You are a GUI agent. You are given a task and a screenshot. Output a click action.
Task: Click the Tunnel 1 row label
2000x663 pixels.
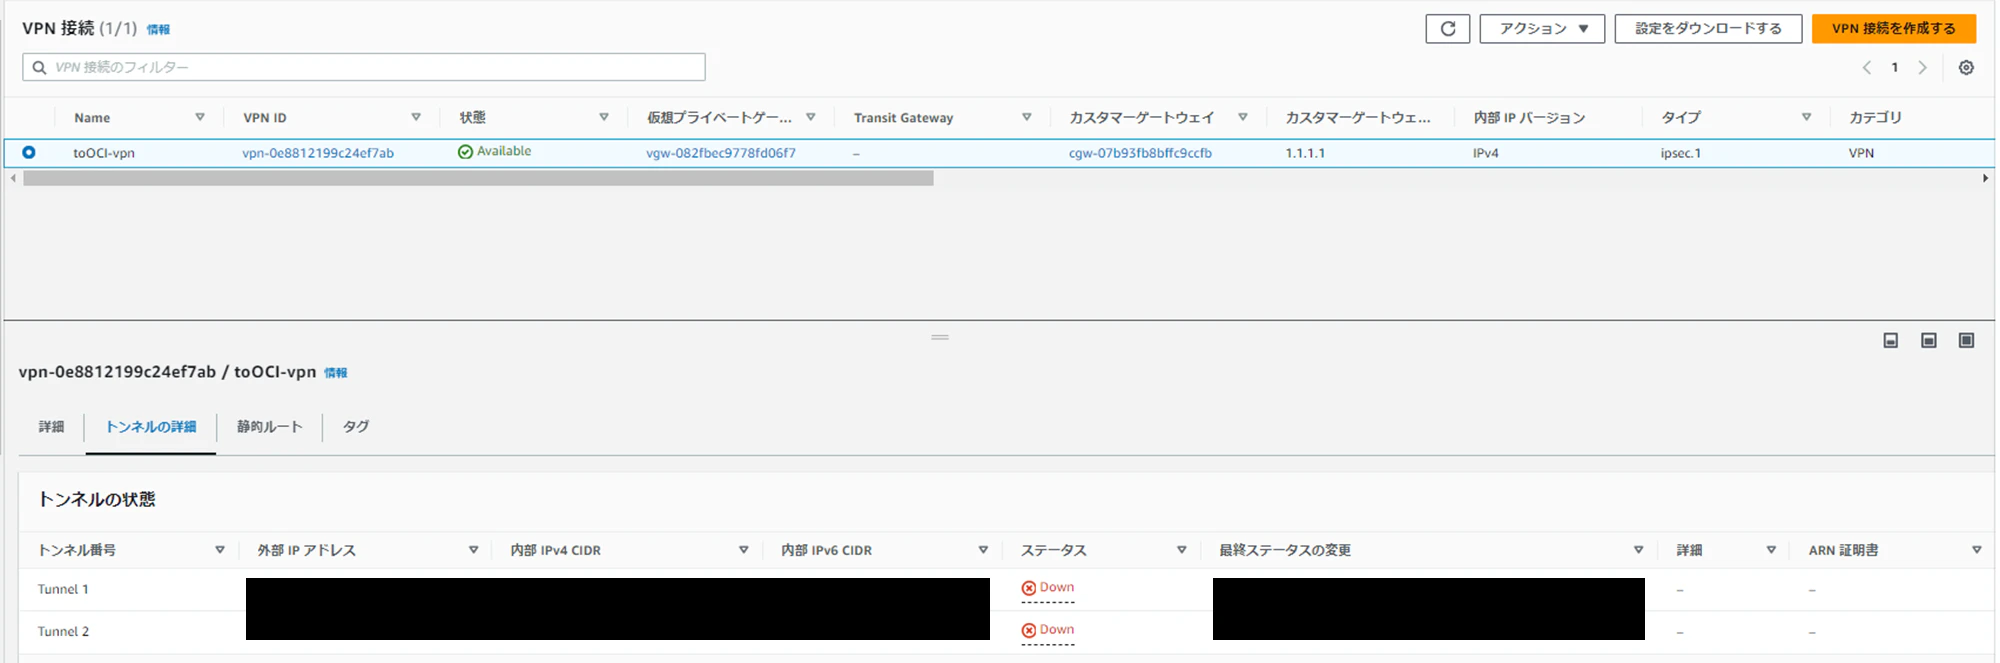tap(63, 589)
